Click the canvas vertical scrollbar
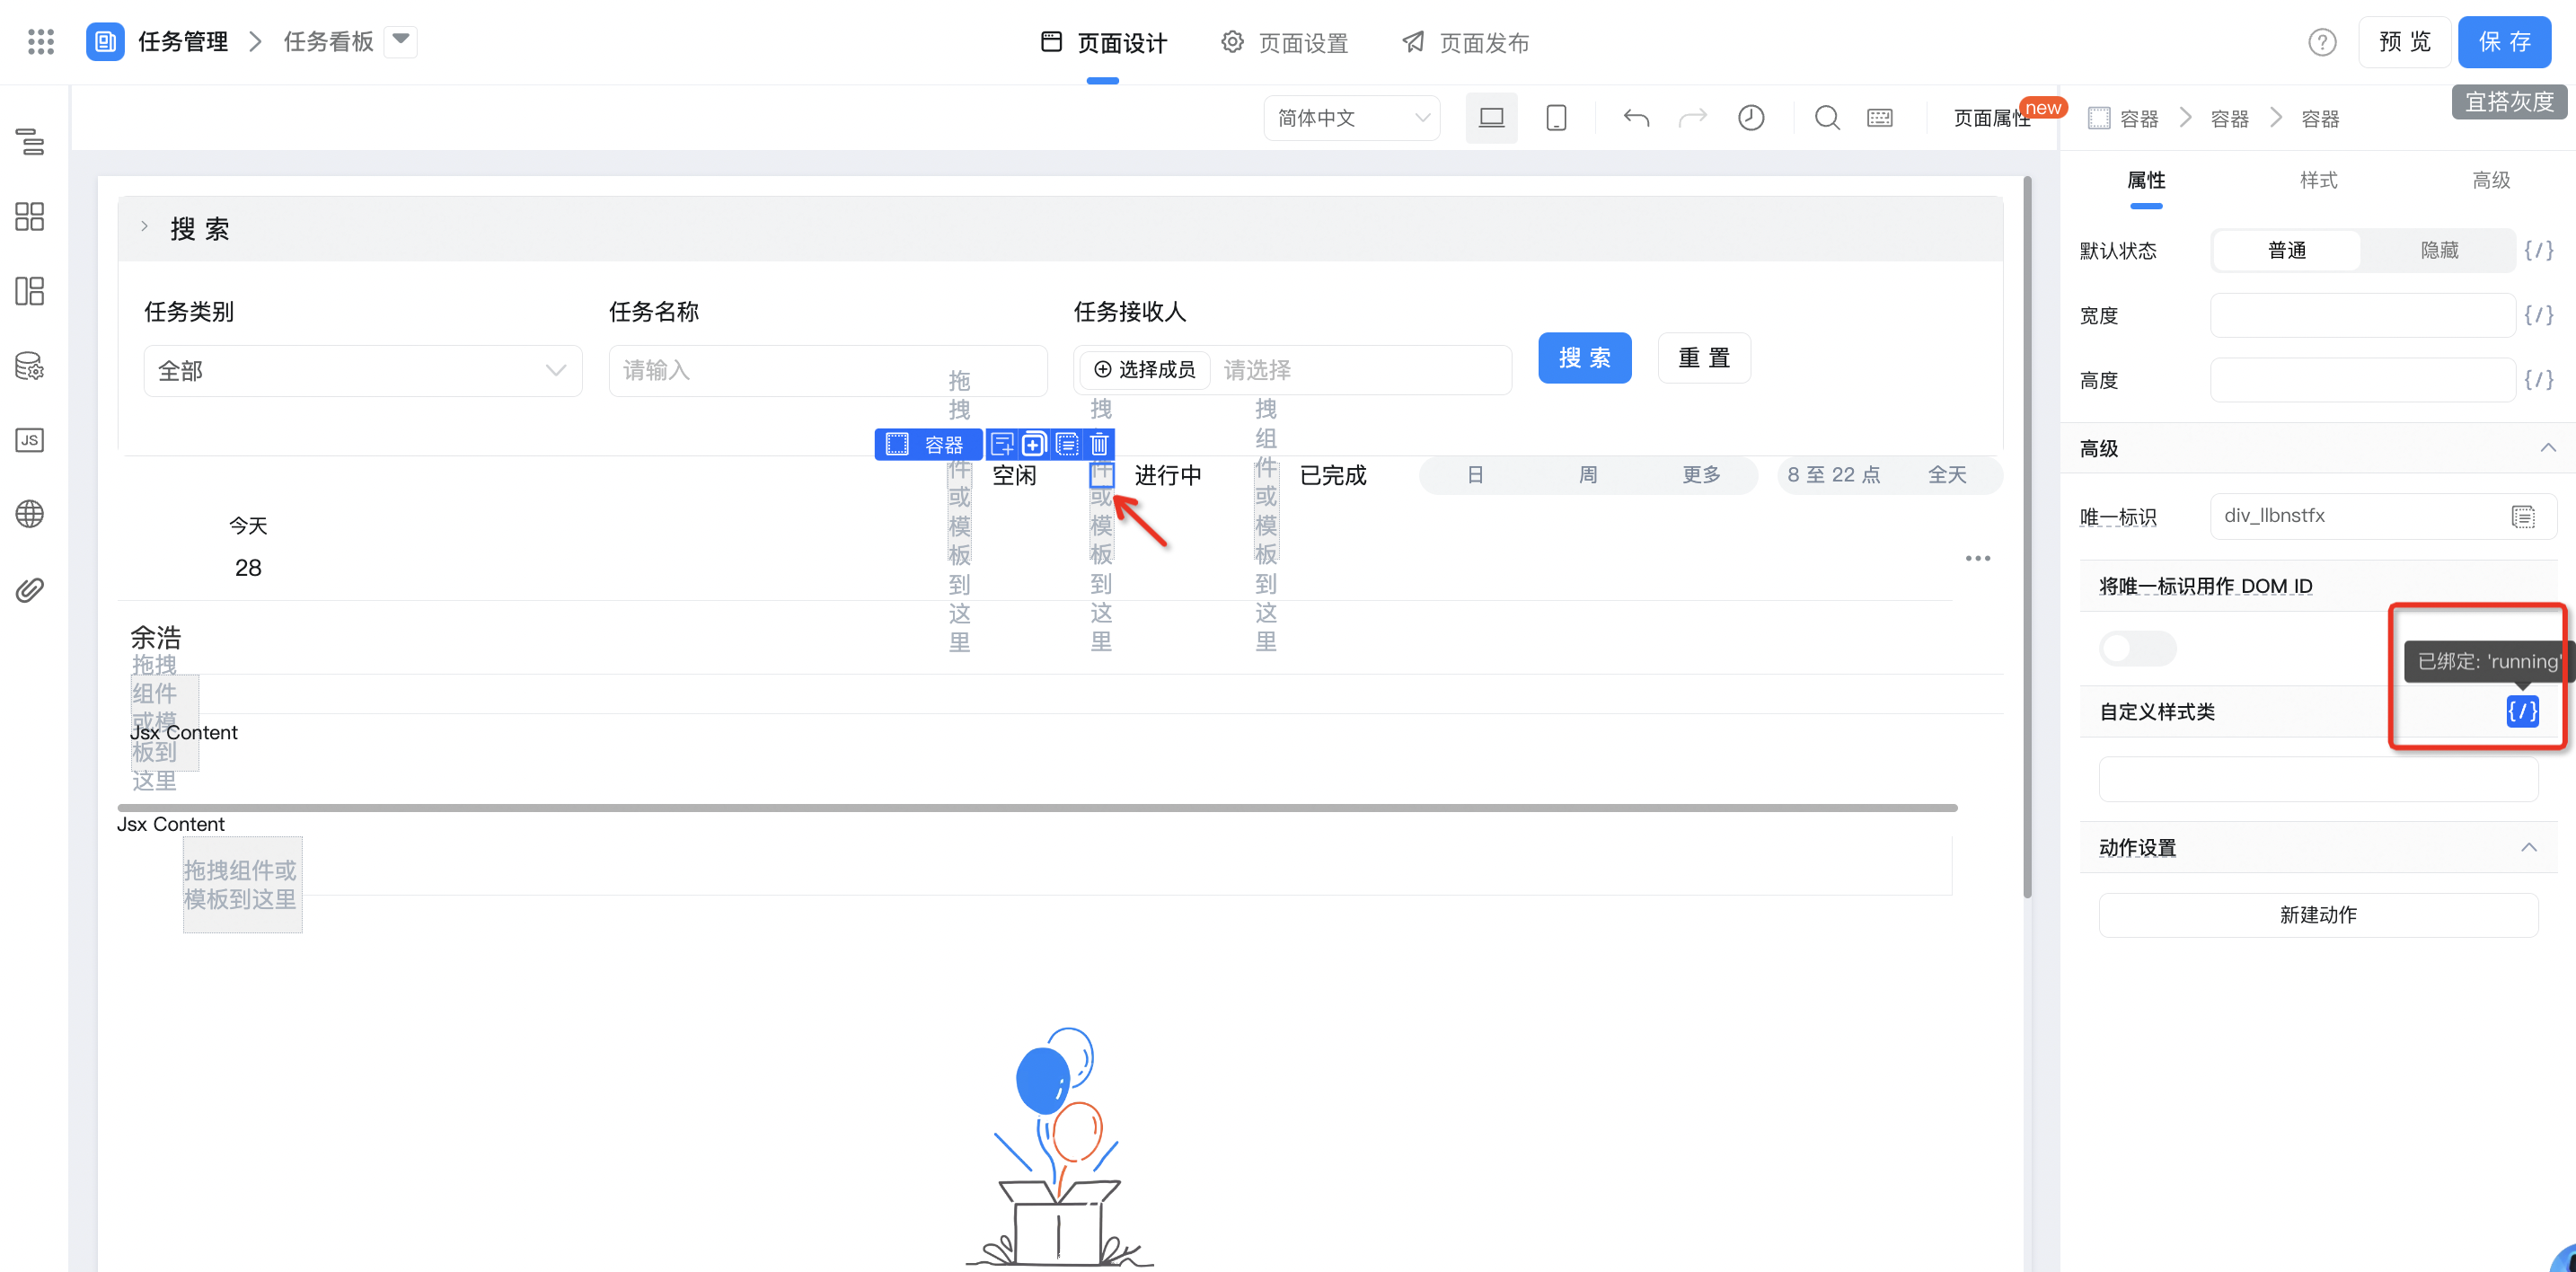The image size is (2576, 1272). (2027, 537)
